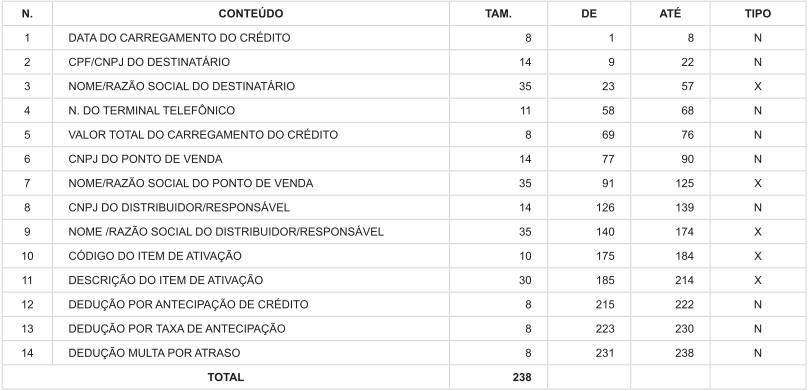This screenshot has width=810, height=391.
Task: Click the TOTAL label in last row
Action: pyautogui.click(x=226, y=378)
